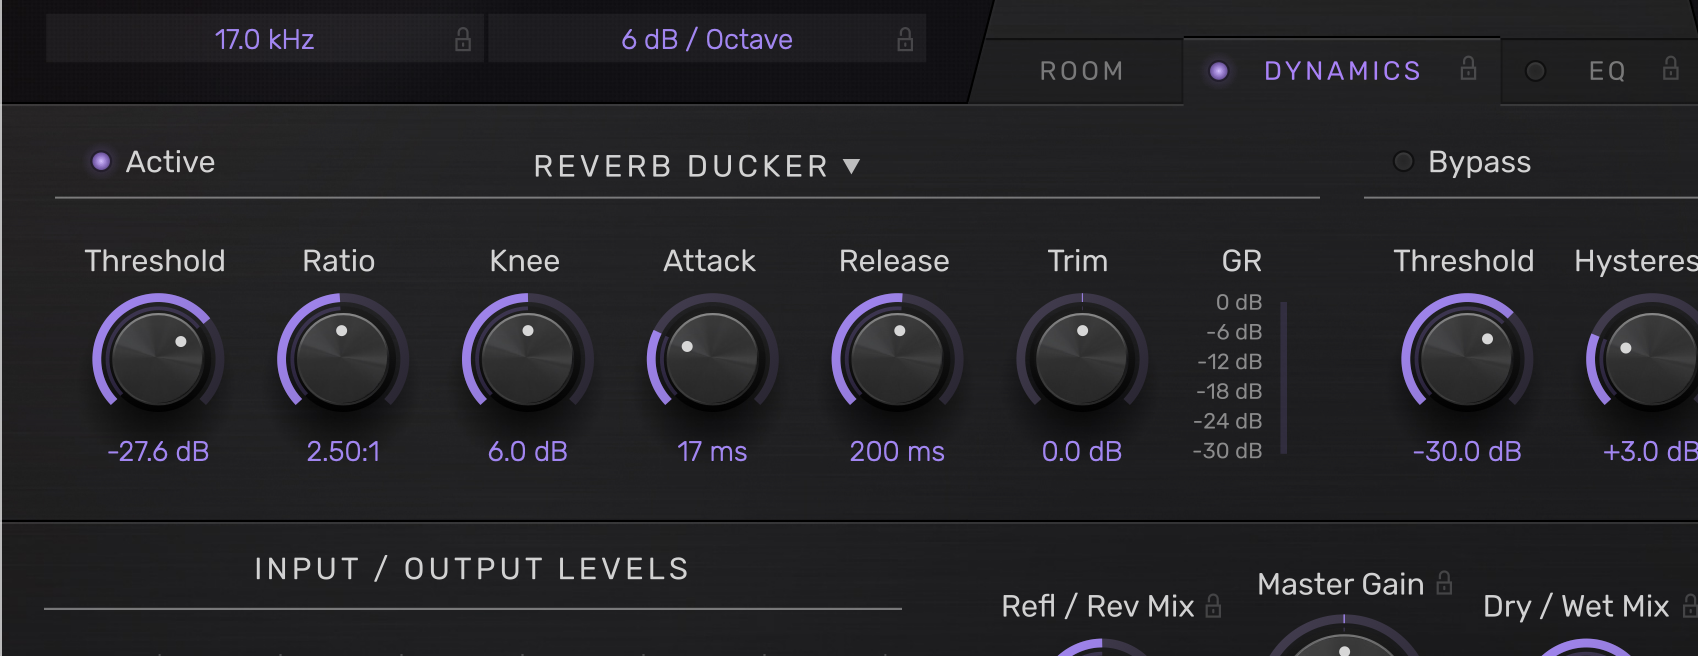This screenshot has width=1698, height=656.
Task: Select the DYNAMICS tab
Action: [1342, 71]
